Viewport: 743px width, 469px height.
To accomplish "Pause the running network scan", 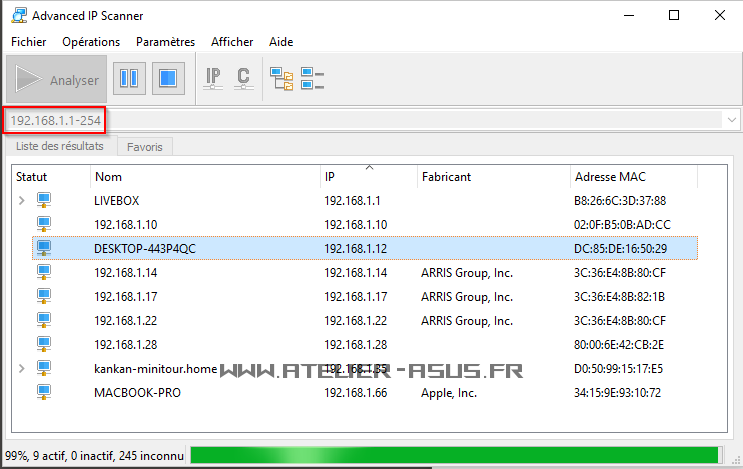I will point(128,78).
